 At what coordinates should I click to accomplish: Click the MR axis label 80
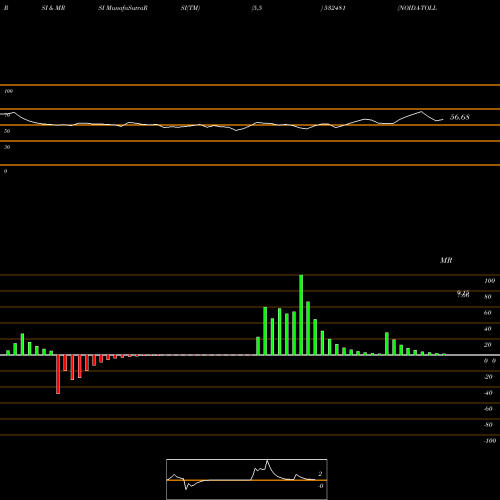(488, 297)
